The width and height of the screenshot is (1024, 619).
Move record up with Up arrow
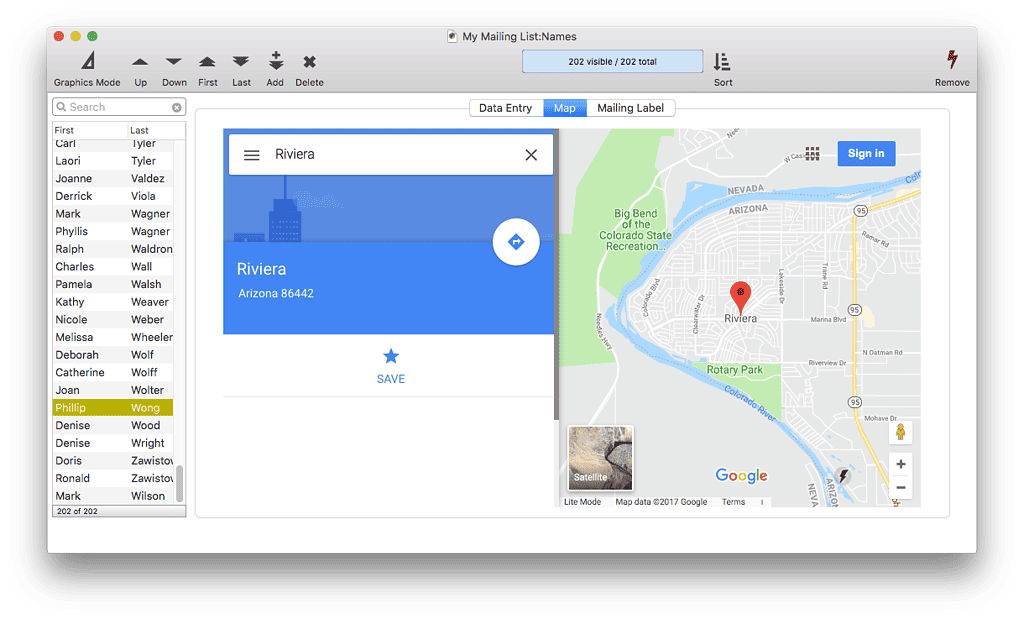click(140, 62)
